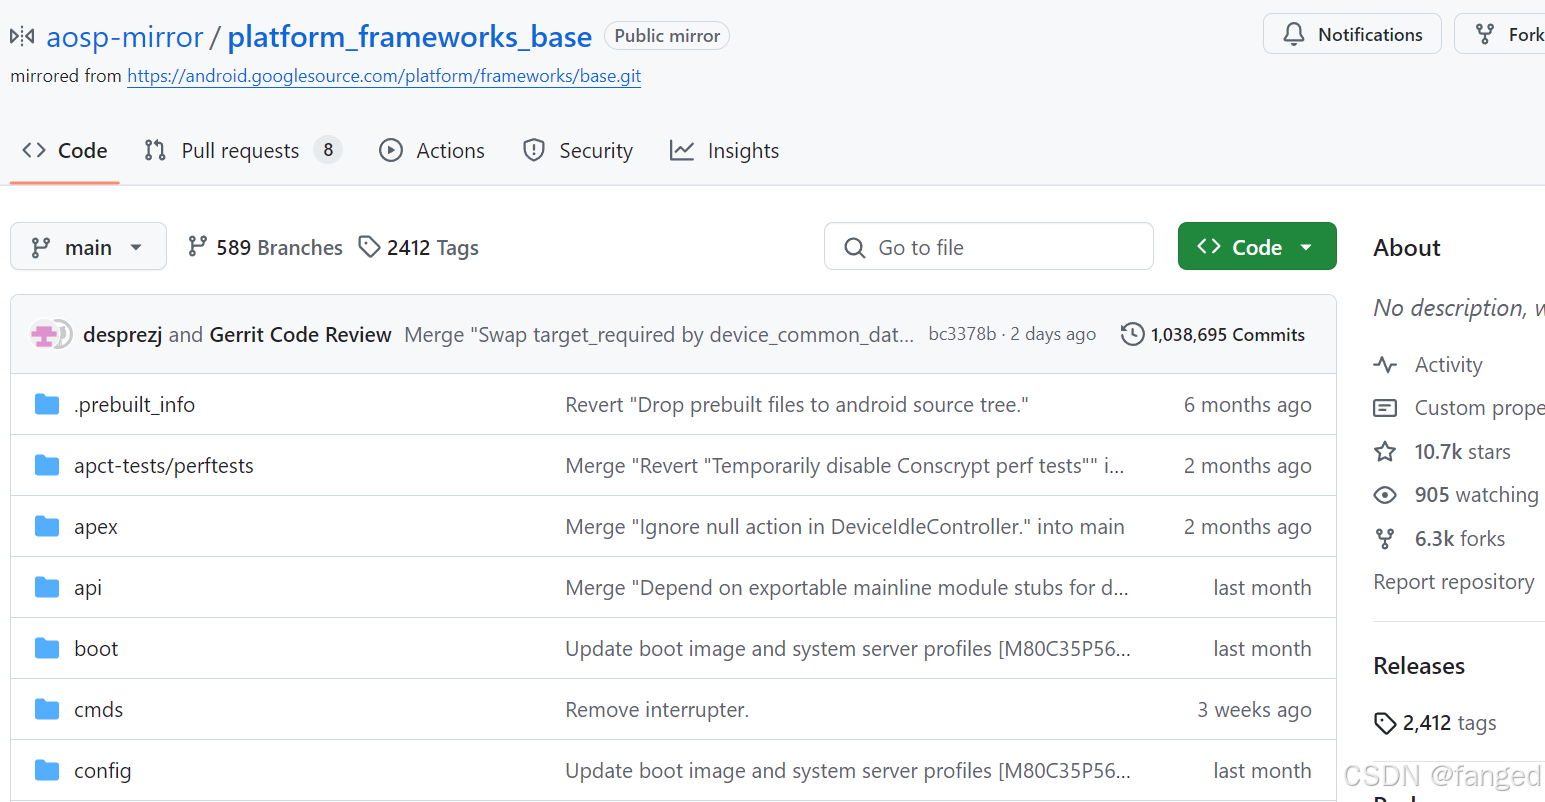Screen dimensions: 1545x802
Task: Click the folder icon for apex
Action: (x=47, y=526)
